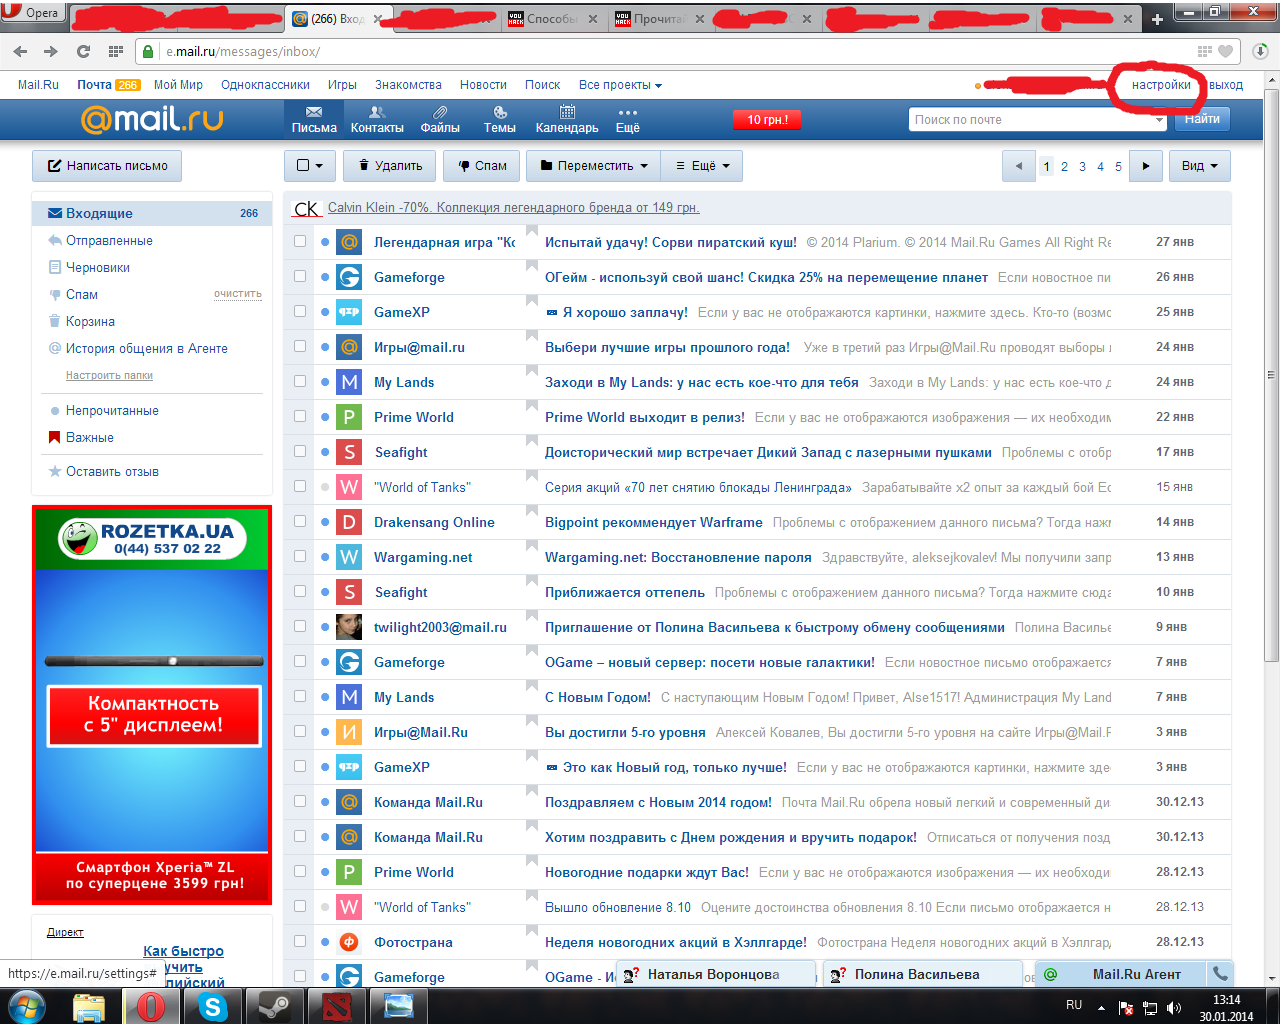
Task: Tick checkbox for Prime World выходит в релиз
Action: click(300, 416)
